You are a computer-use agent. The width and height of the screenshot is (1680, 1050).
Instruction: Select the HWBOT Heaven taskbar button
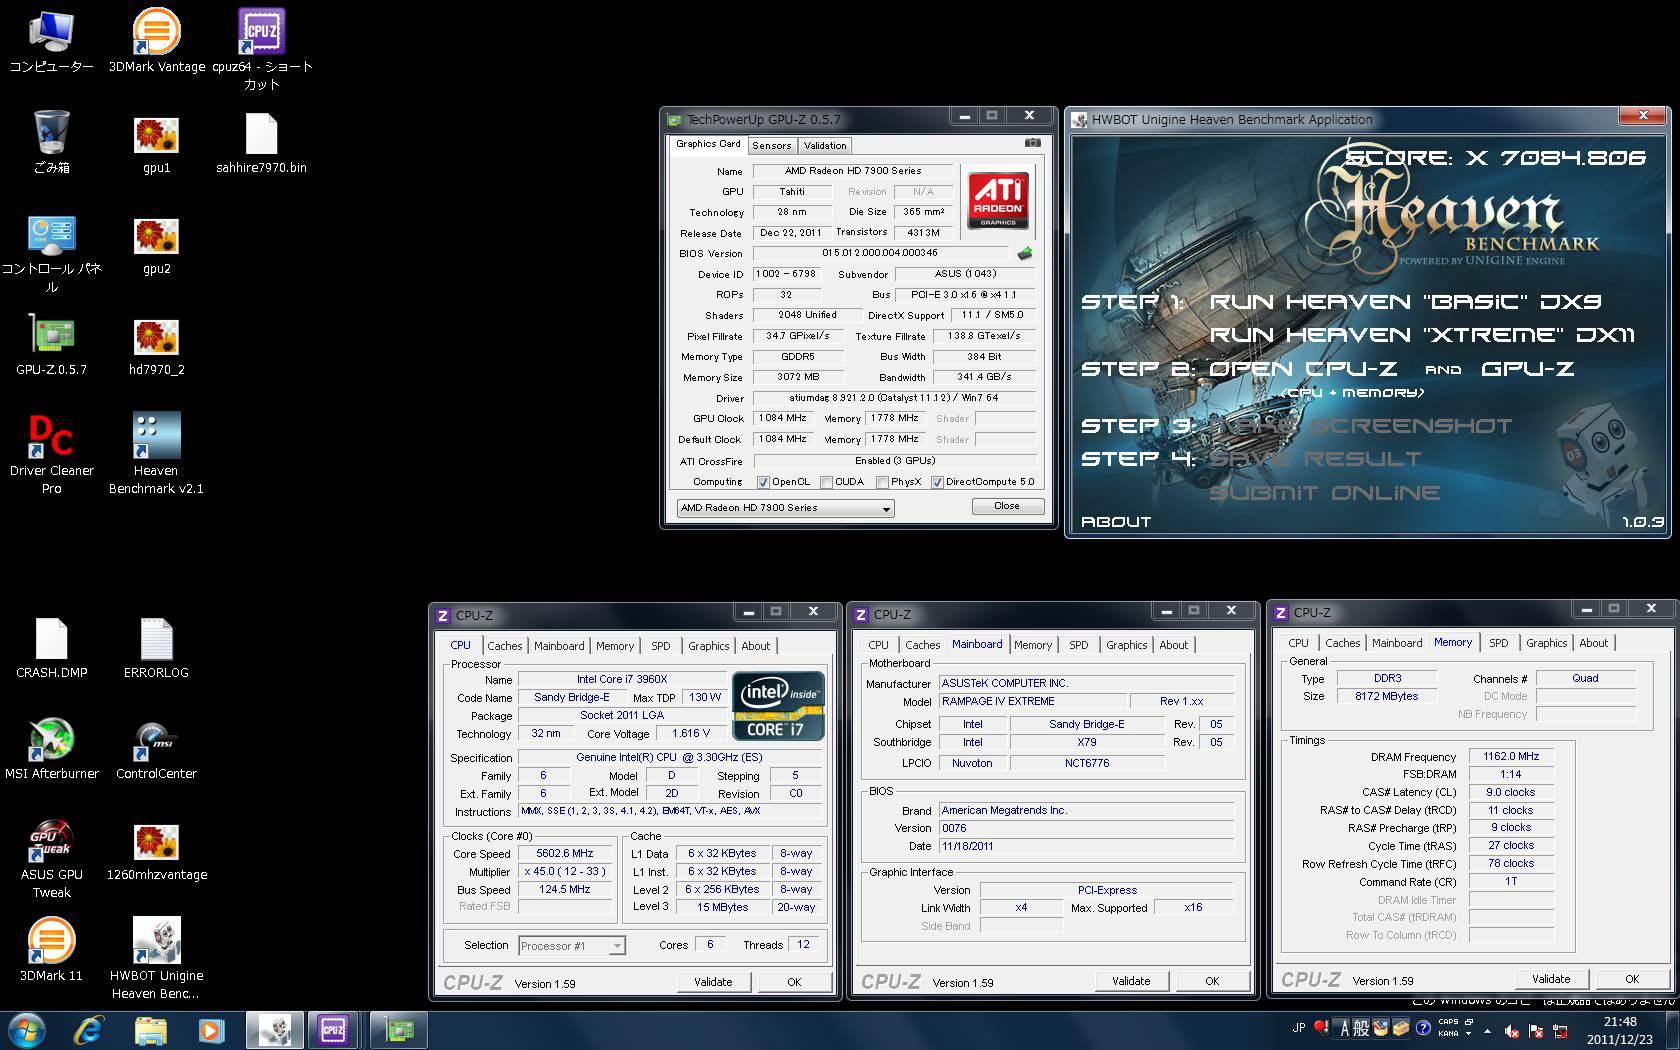point(275,1029)
